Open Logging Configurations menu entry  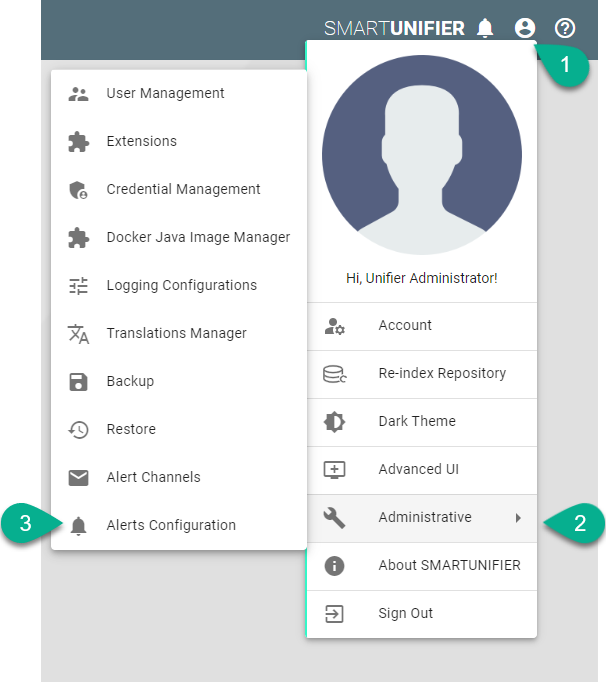pos(181,285)
